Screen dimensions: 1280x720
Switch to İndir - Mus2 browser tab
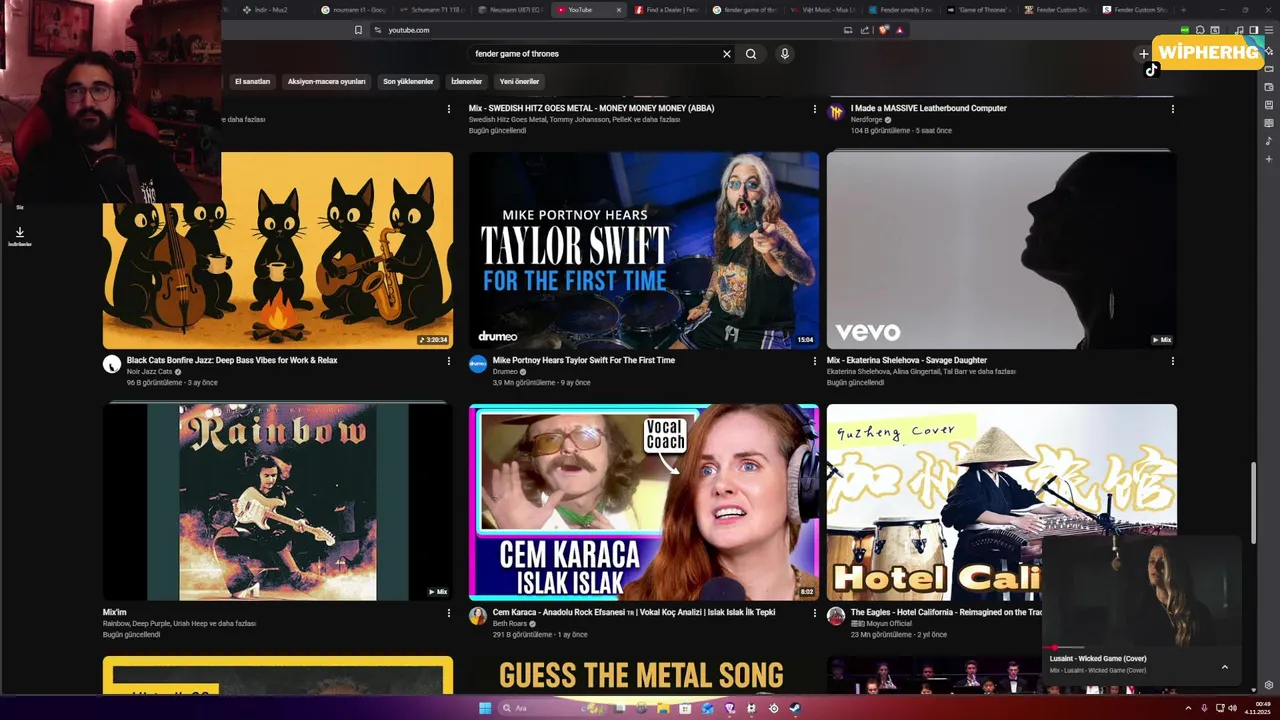tap(272, 10)
